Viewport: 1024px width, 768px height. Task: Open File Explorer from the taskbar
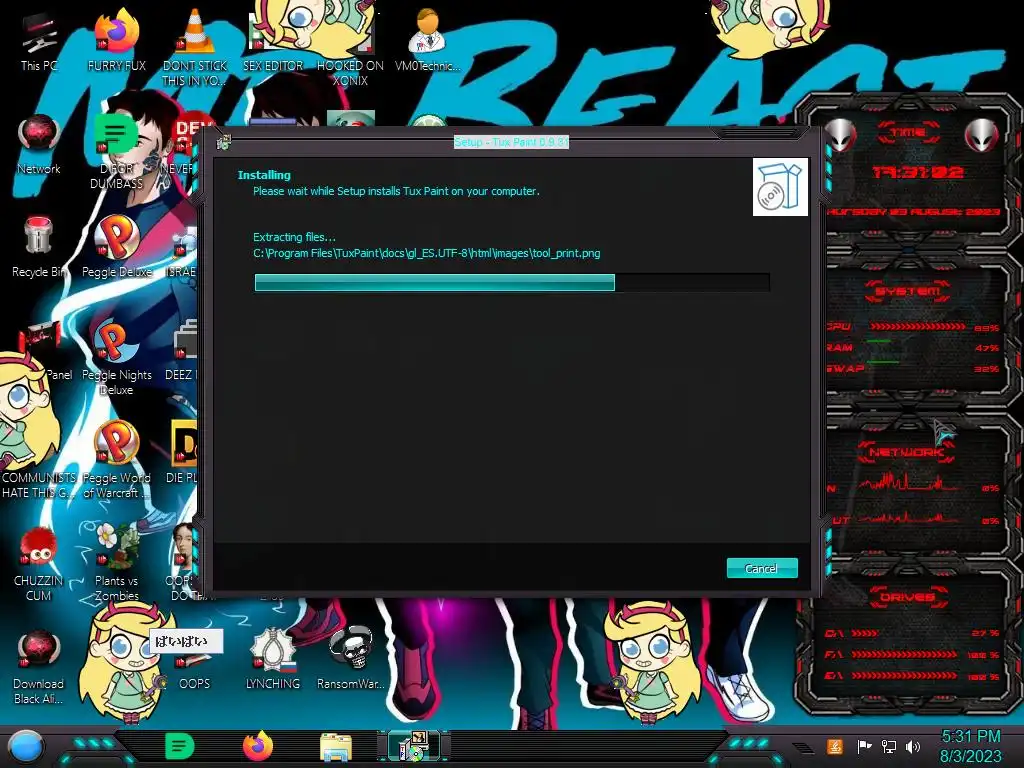click(335, 747)
